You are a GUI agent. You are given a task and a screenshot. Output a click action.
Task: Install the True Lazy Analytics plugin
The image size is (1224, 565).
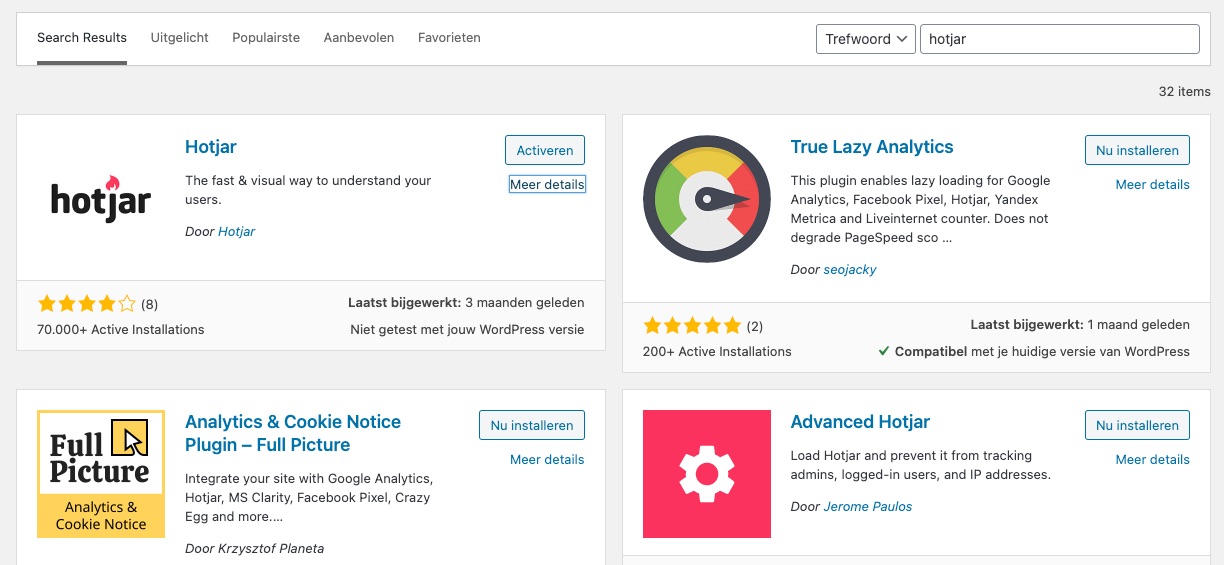point(1137,150)
